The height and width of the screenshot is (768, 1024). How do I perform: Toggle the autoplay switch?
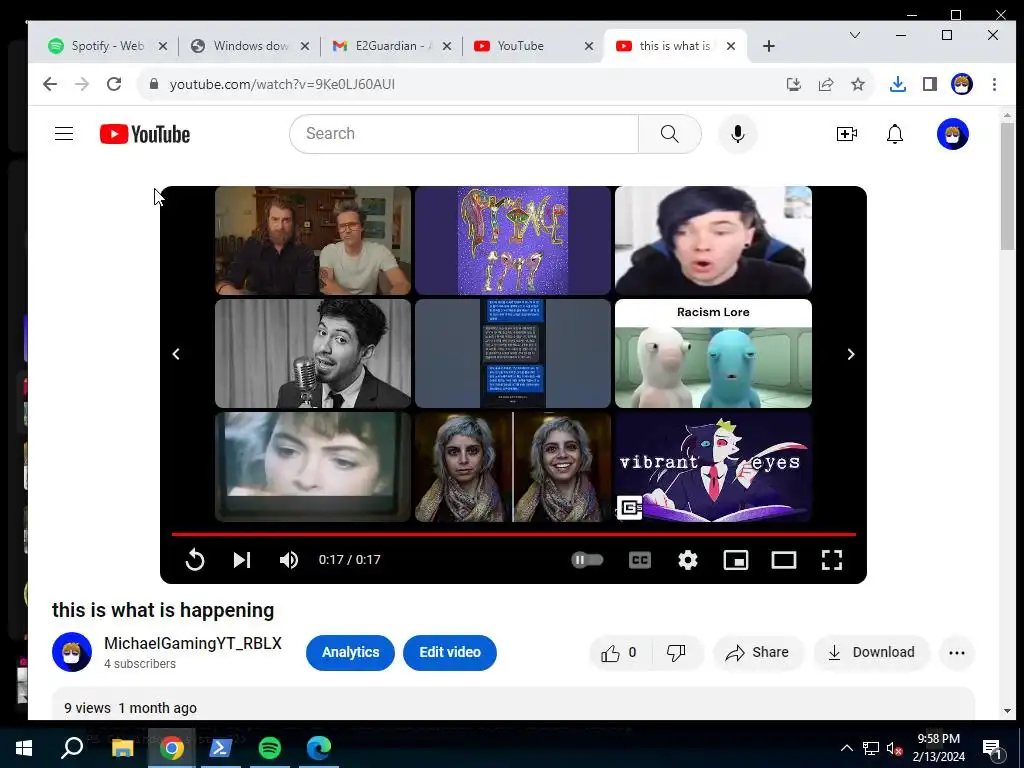(x=587, y=560)
